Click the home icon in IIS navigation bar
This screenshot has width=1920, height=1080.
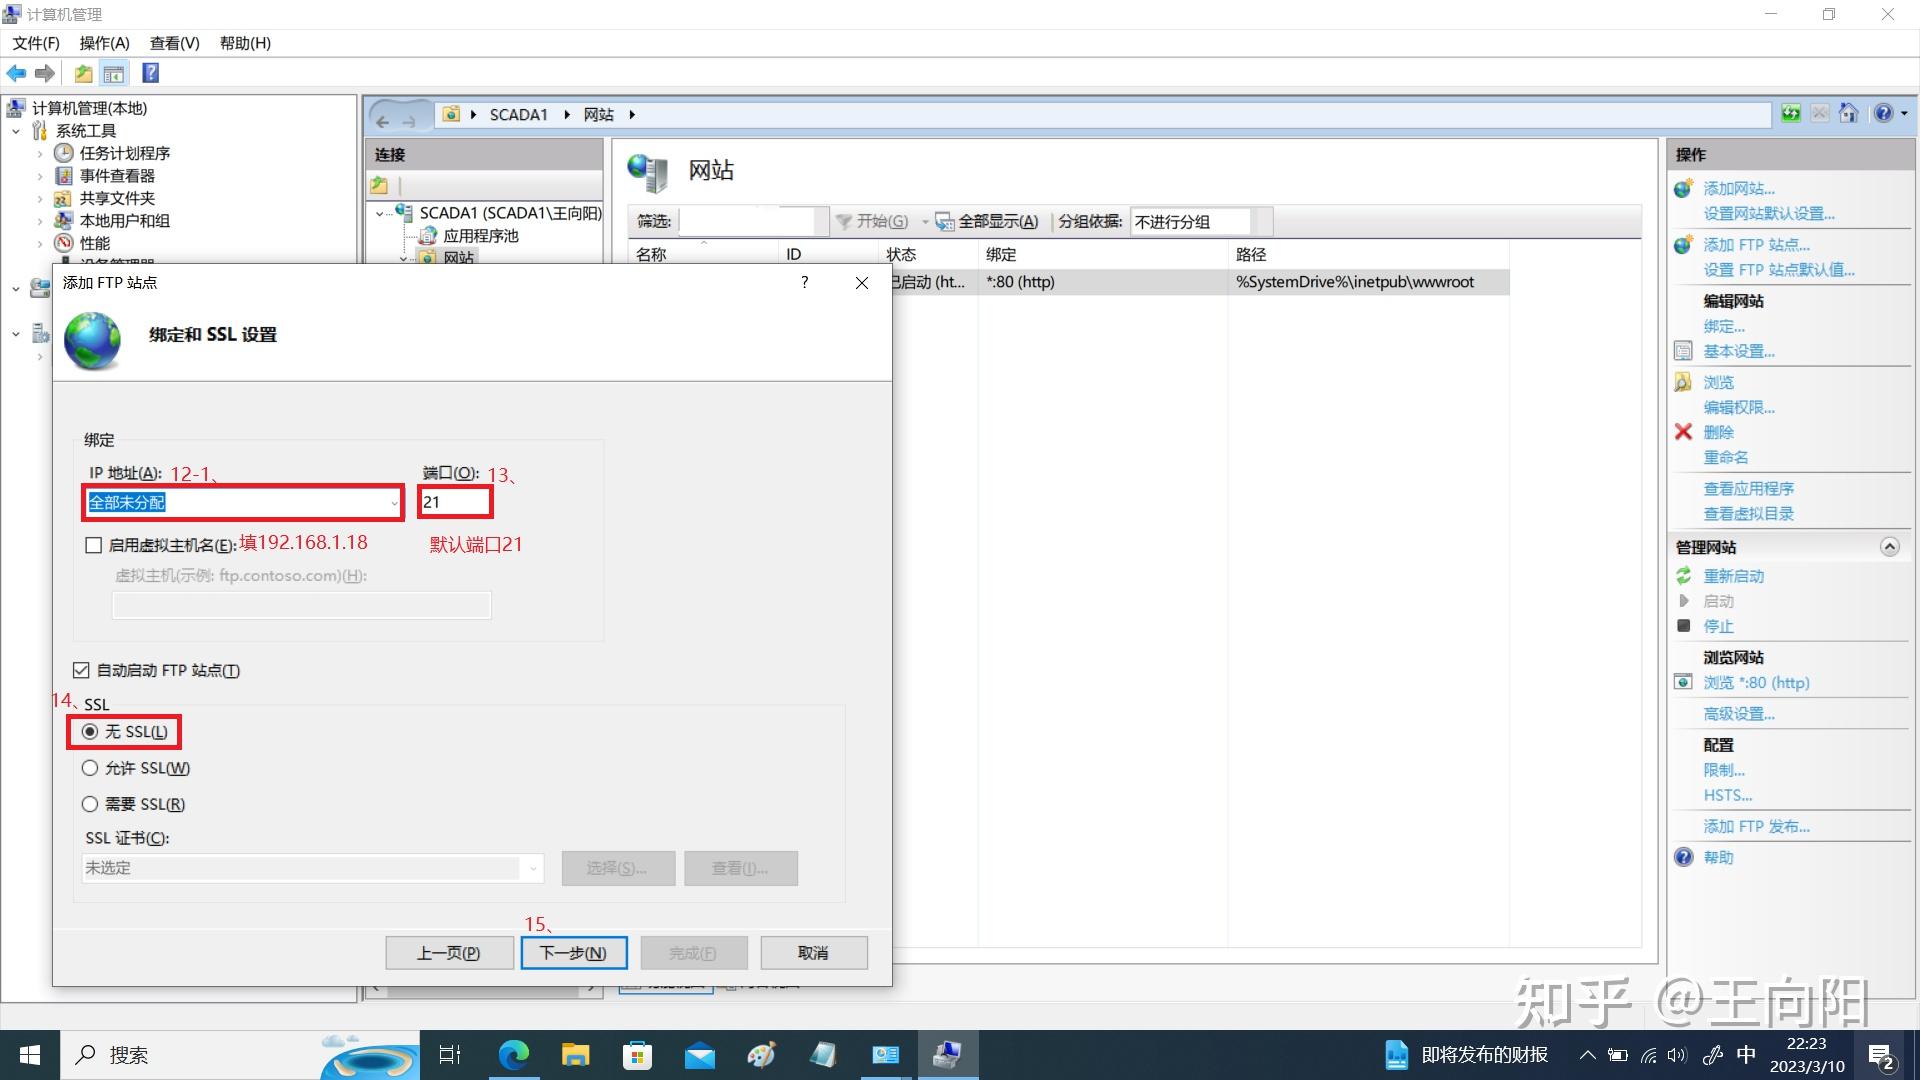coord(1848,114)
